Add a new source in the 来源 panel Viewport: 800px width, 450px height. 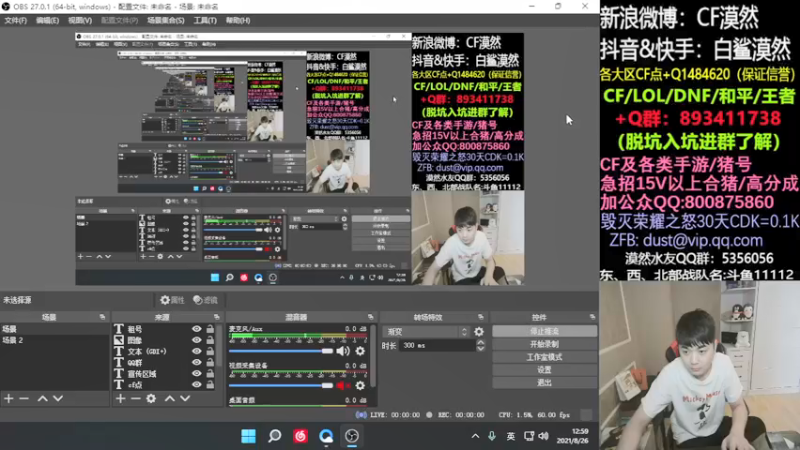point(120,398)
